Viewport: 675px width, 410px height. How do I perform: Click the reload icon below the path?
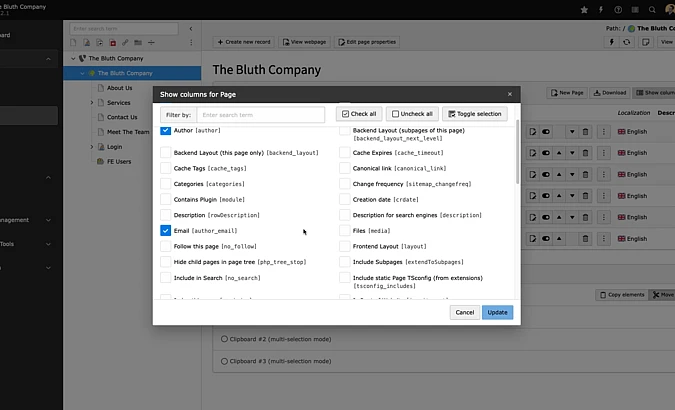(x=626, y=42)
